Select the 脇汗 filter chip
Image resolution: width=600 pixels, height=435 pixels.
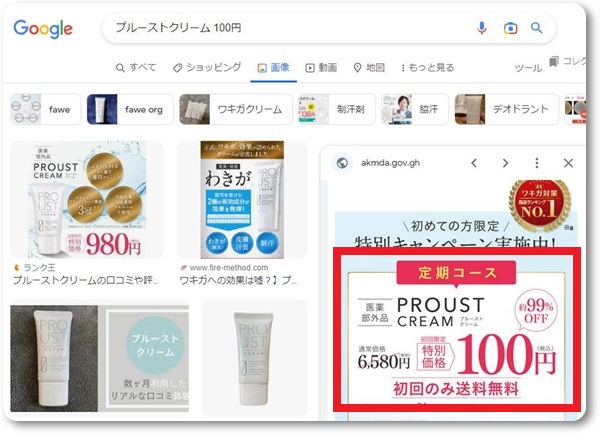click(414, 109)
